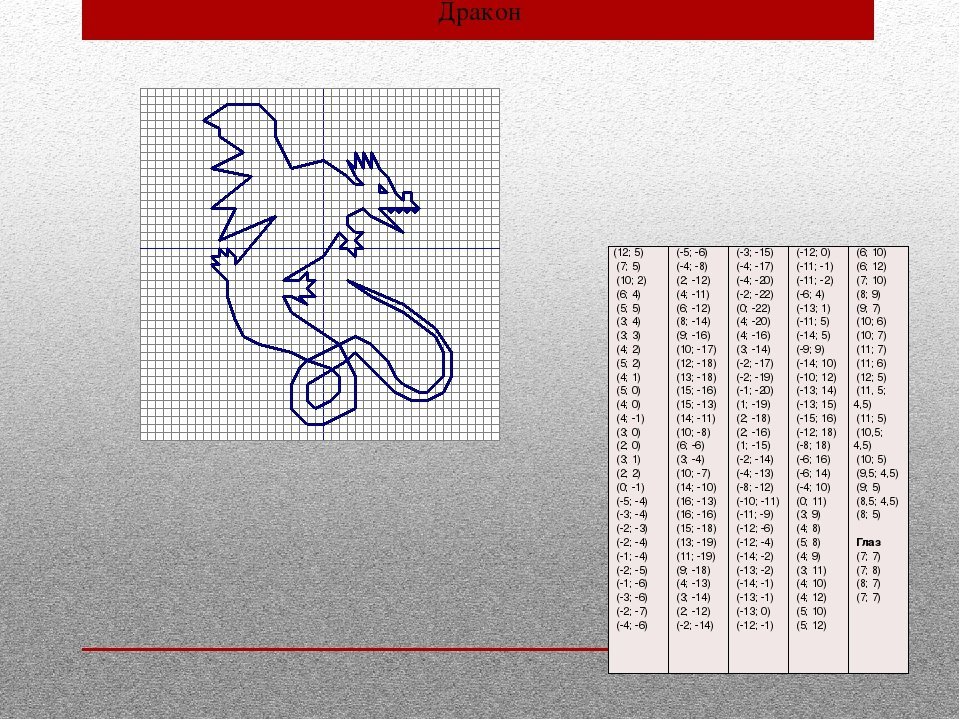
Task: Click coordinate (-5; -6) atop the second column
Action: coord(691,252)
